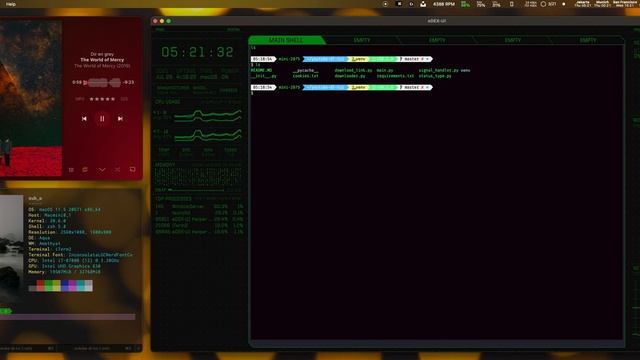Screen dimensions: 640x360
Task: Click the horizontal scrollbar below eDEX terminal
Action: tap(437, 344)
